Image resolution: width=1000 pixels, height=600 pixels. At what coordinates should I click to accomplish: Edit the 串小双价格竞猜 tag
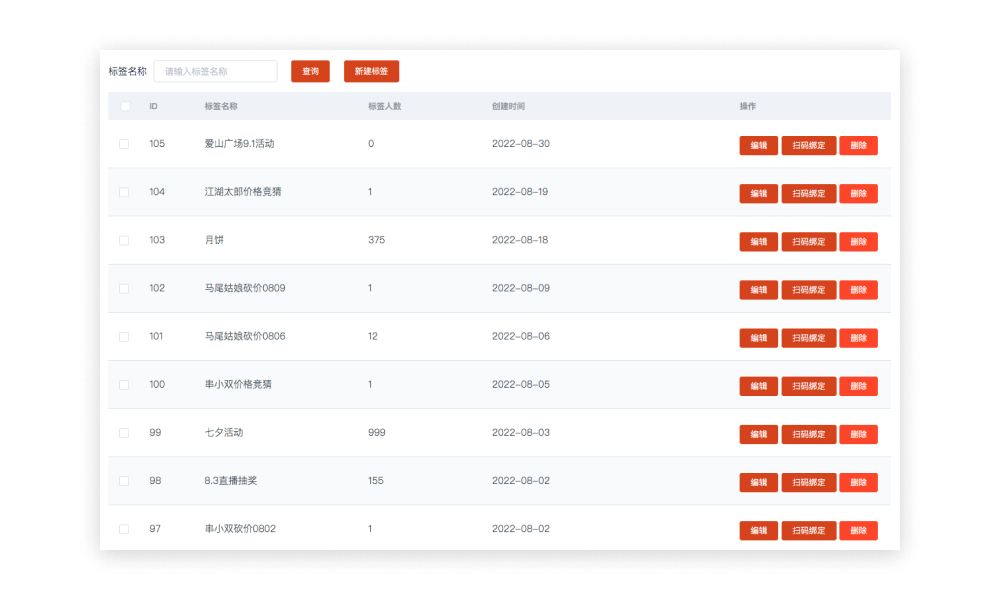point(758,385)
